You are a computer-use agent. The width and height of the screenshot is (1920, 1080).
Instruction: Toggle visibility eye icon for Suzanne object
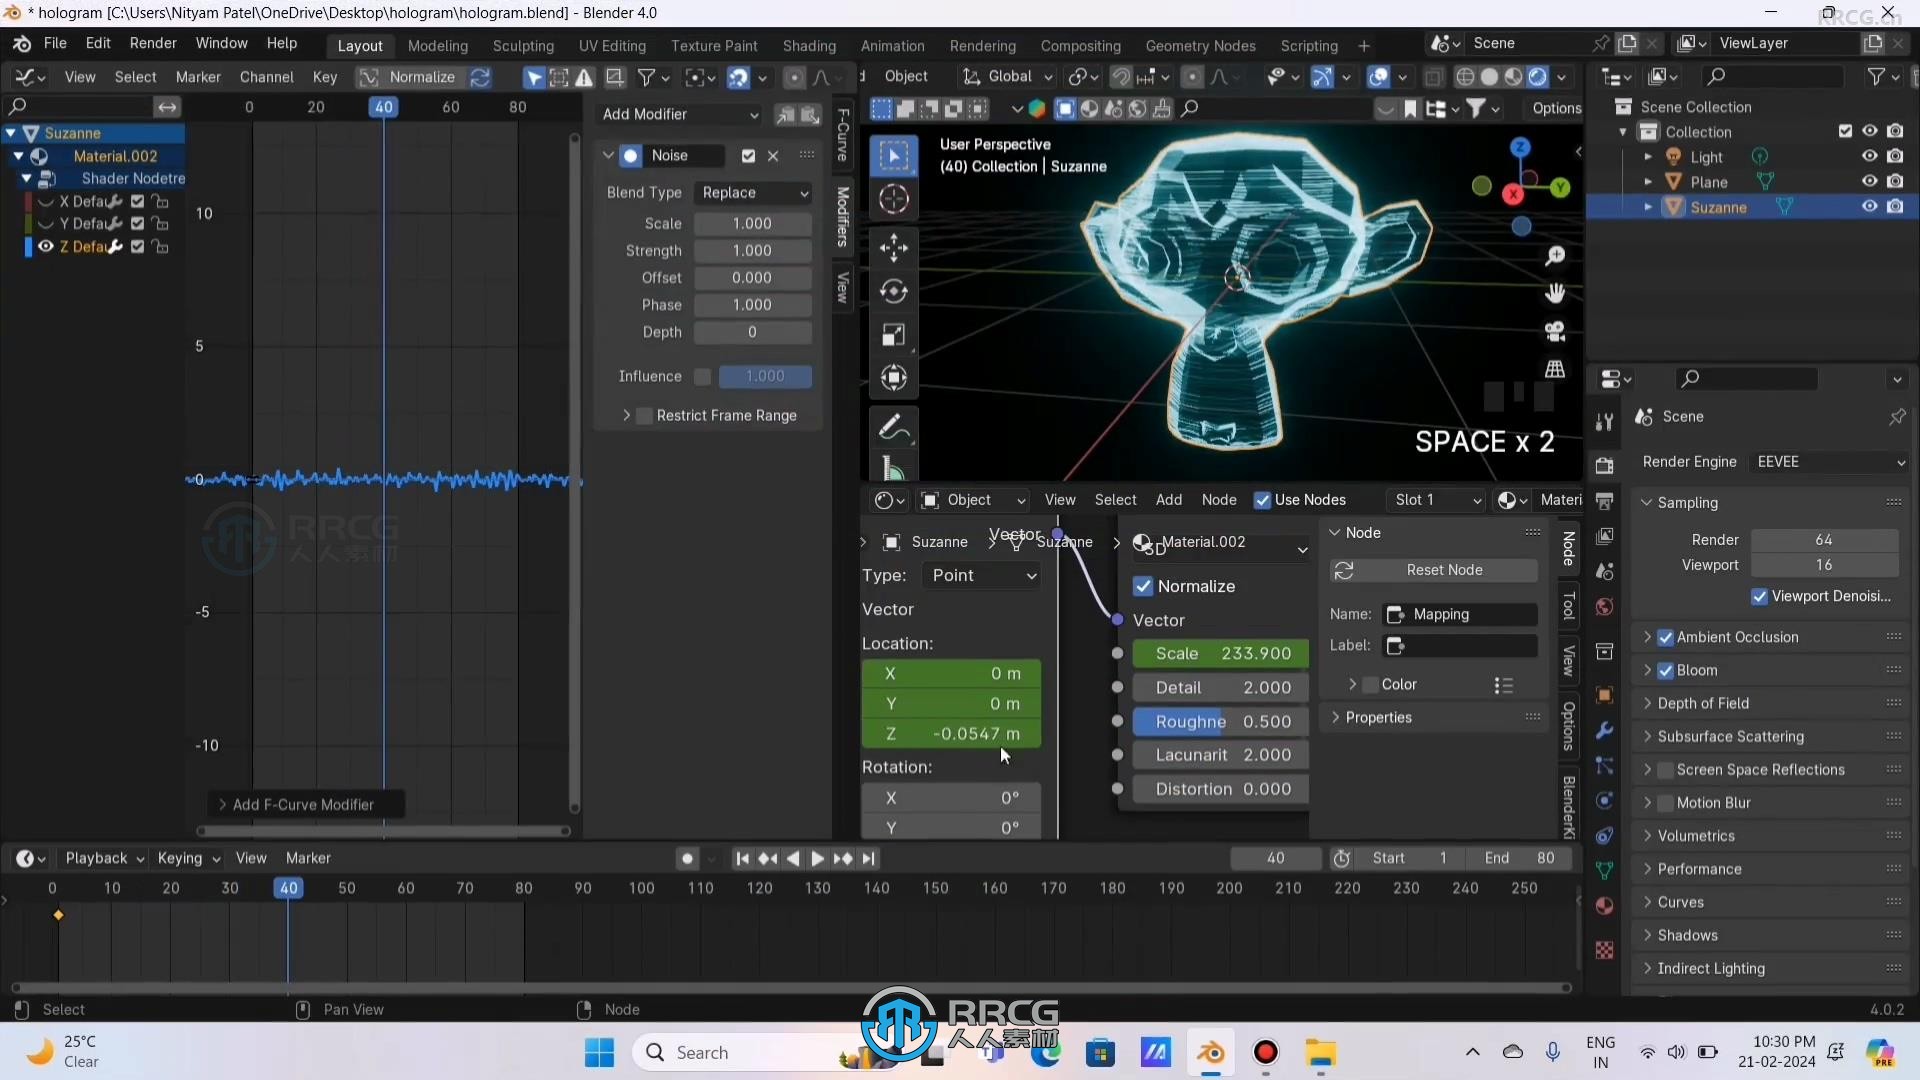[1869, 206]
